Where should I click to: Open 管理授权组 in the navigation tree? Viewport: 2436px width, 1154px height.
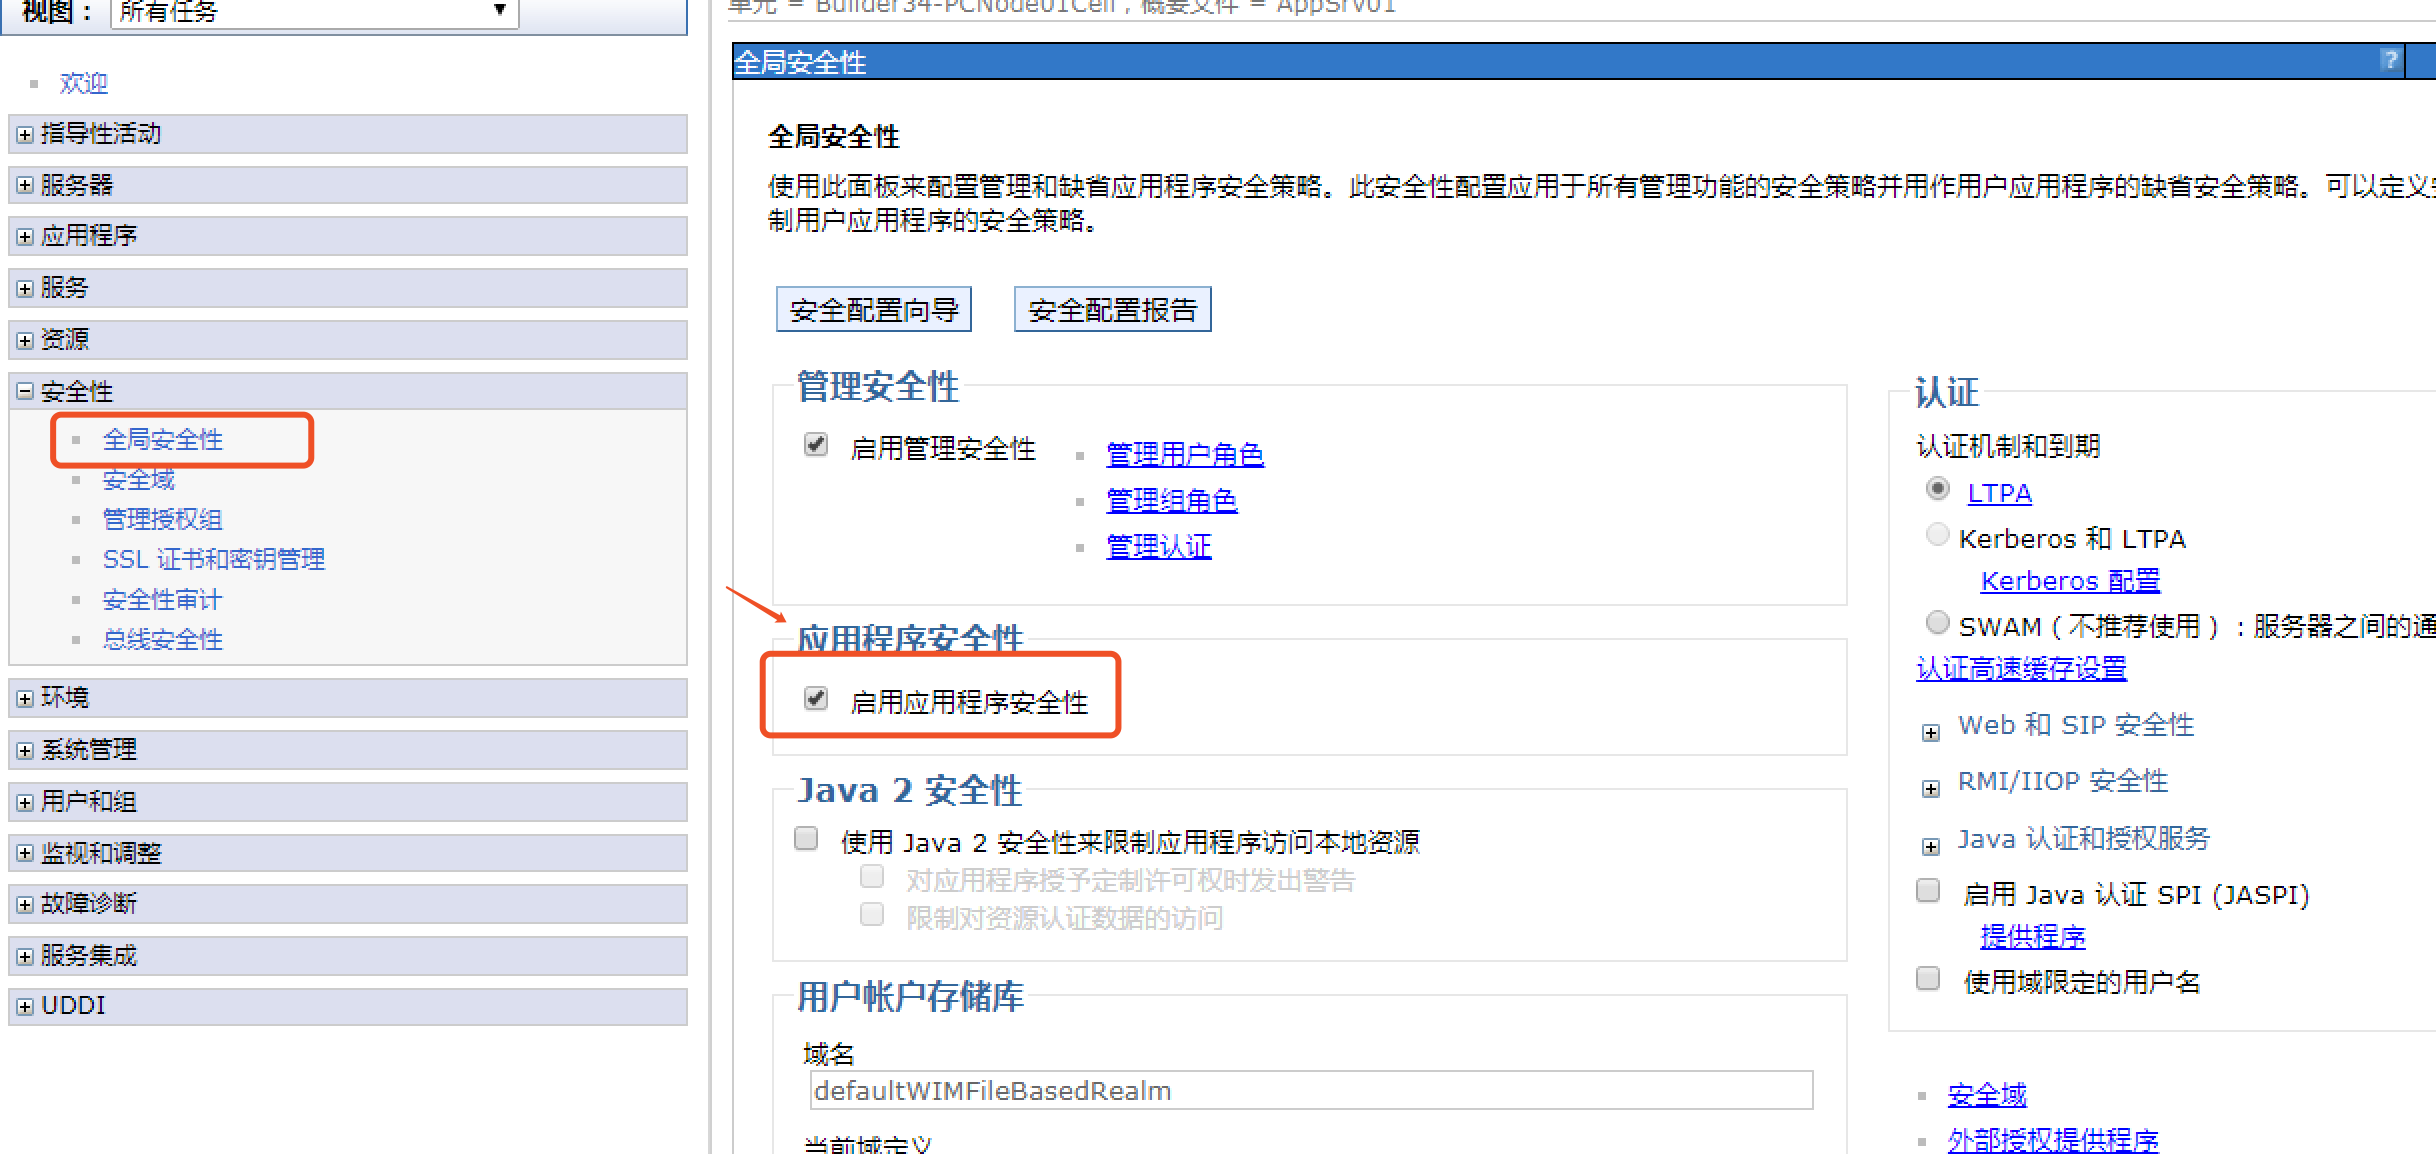point(163,520)
